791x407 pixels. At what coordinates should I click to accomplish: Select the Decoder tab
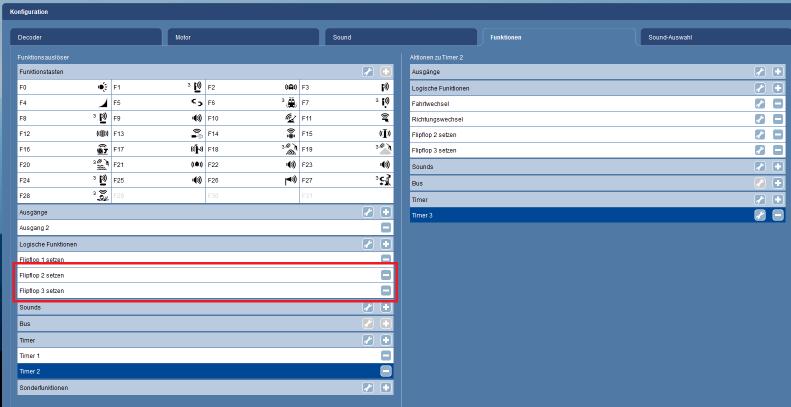[85, 37]
